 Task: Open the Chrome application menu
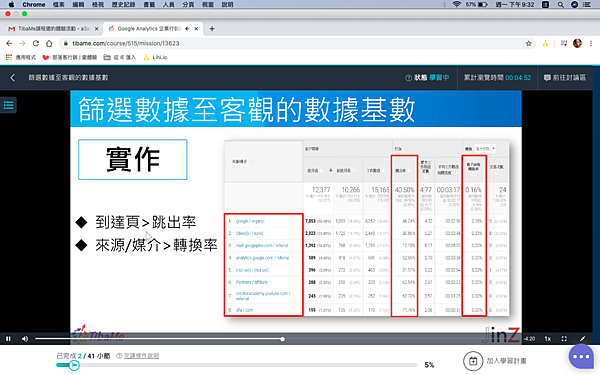click(x=34, y=5)
